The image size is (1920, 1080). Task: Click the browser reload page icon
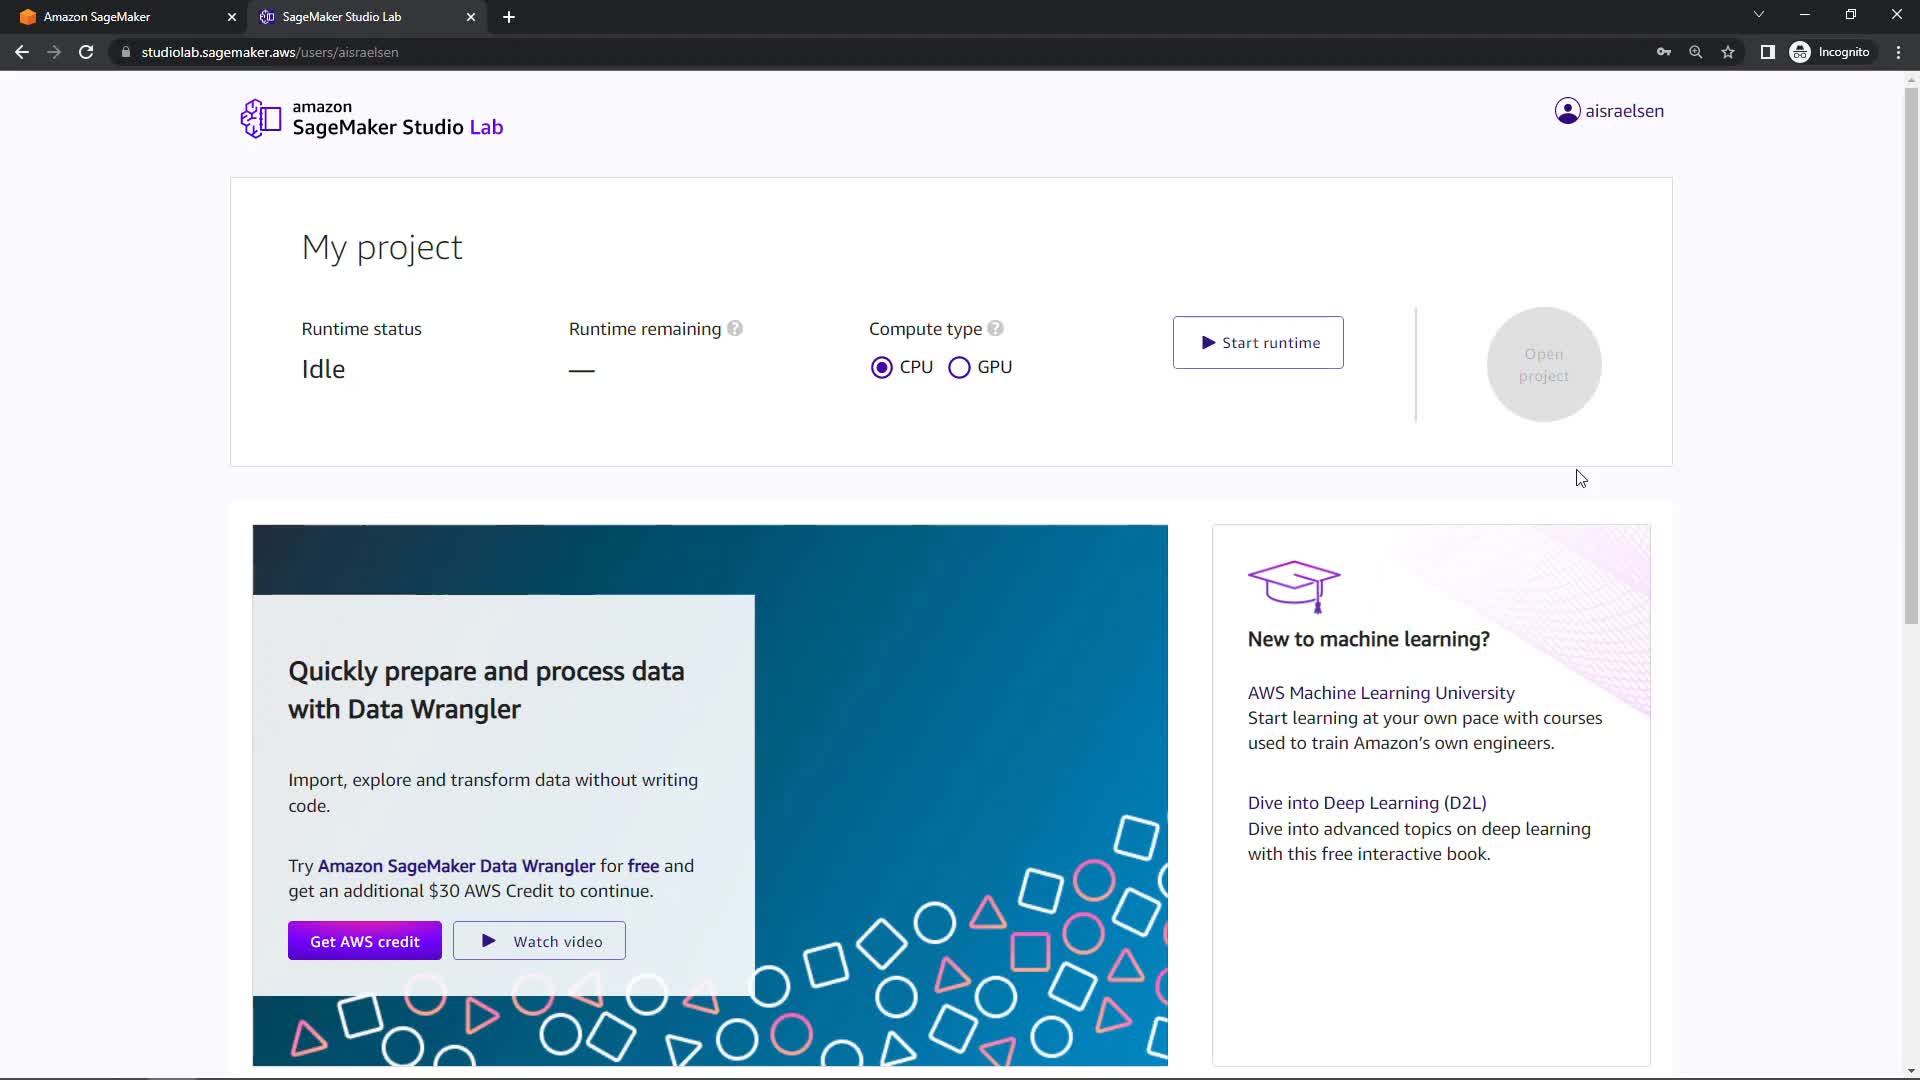click(86, 52)
